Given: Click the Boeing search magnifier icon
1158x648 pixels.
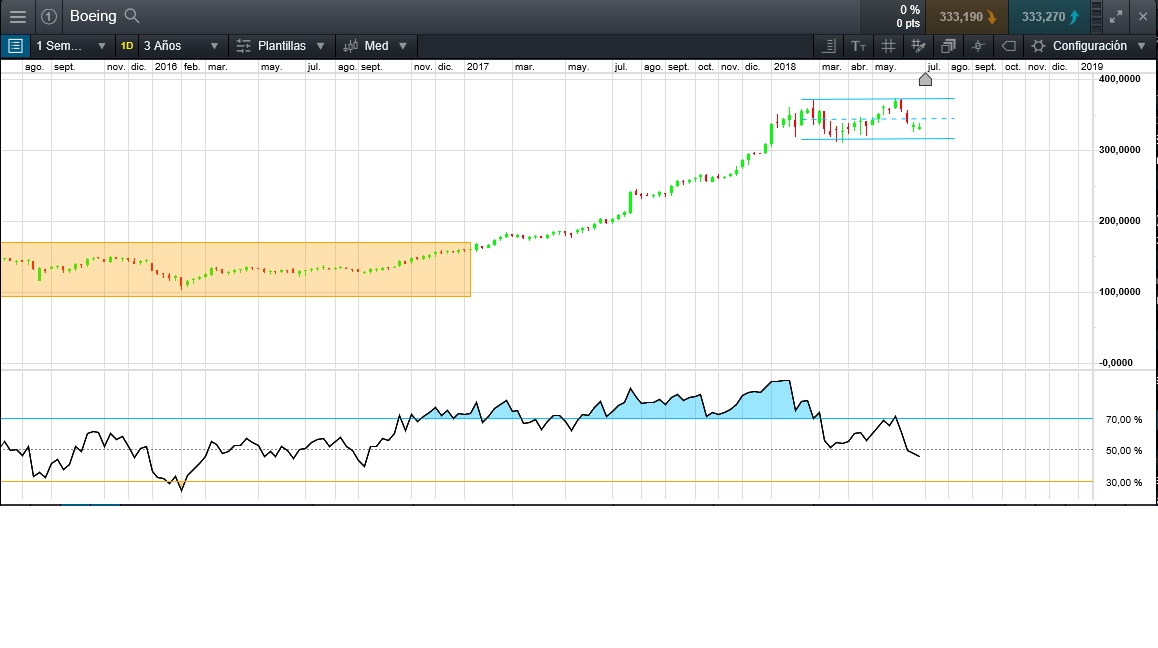Looking at the screenshot, I should 131,17.
